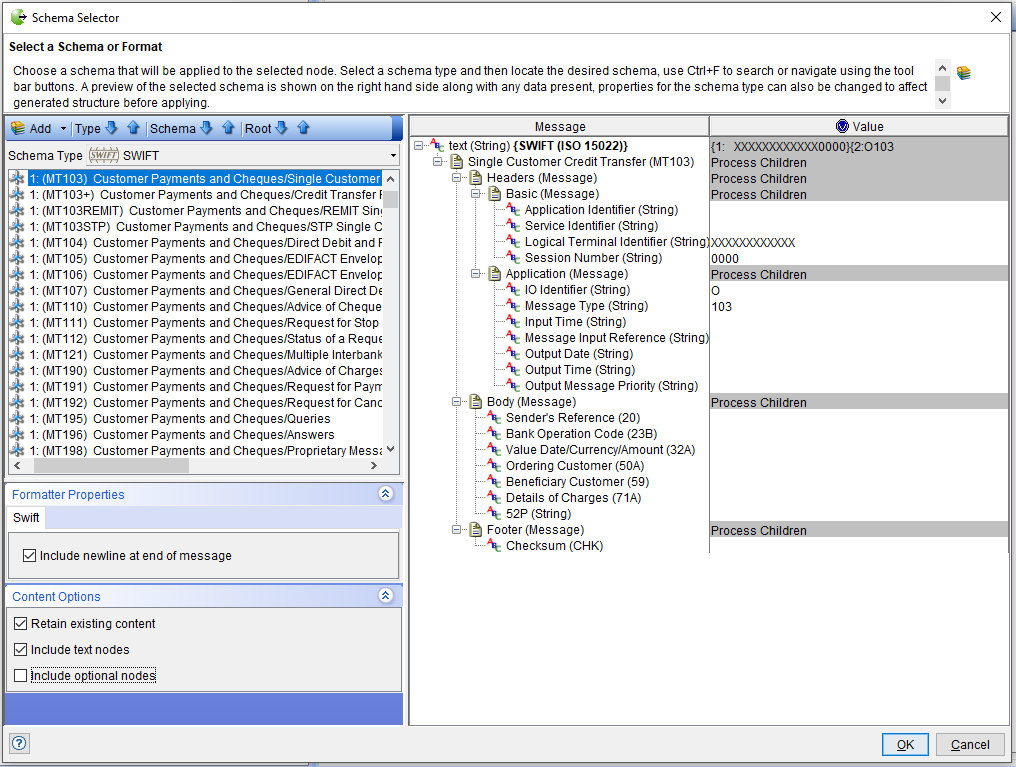
Task: Collapse the Body (Message) tree node
Action: [457, 402]
